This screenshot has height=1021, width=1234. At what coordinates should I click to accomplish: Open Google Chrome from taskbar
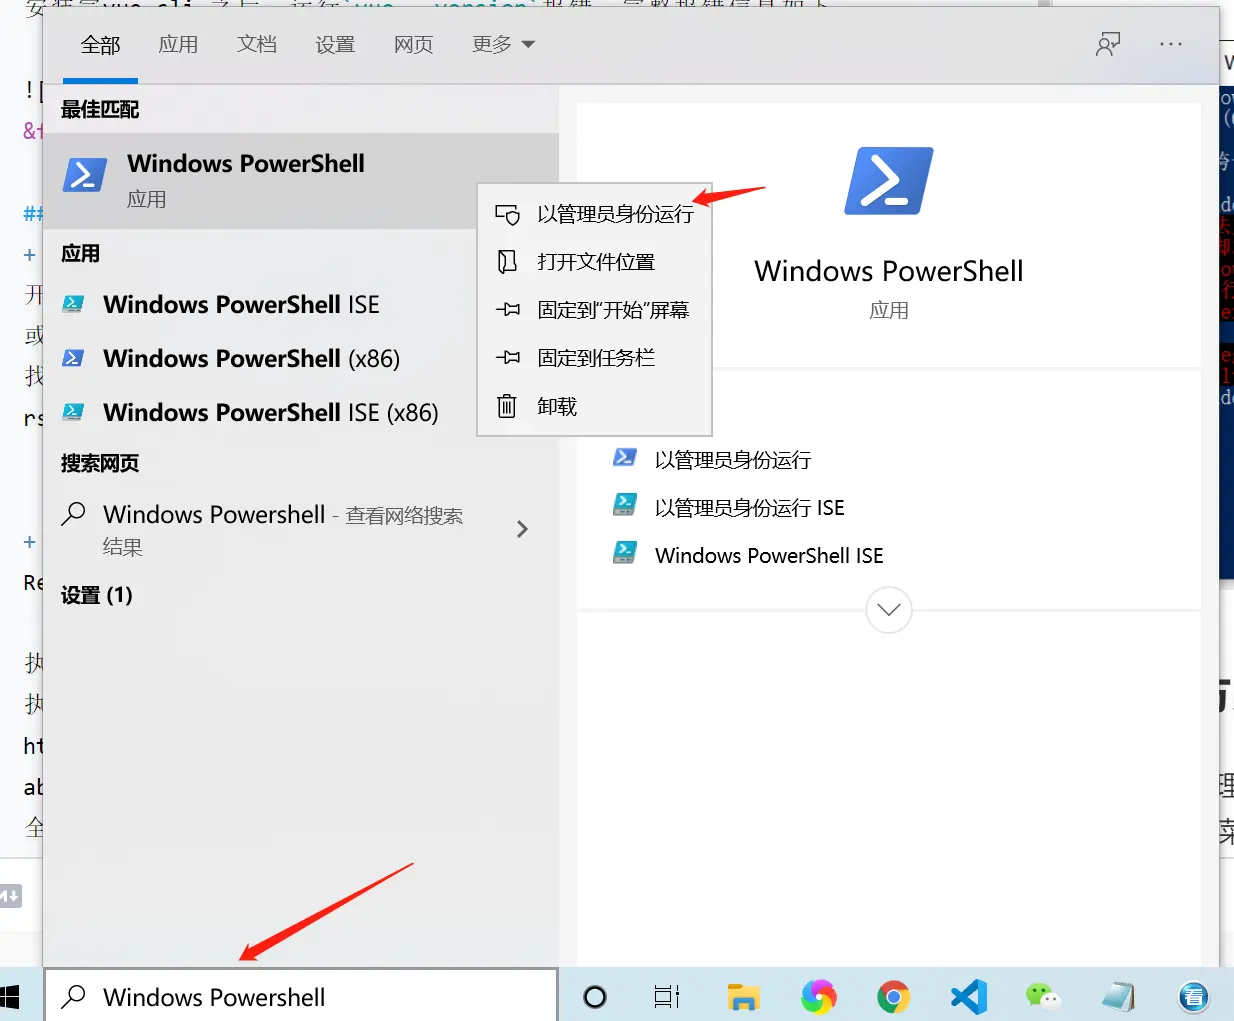893,997
